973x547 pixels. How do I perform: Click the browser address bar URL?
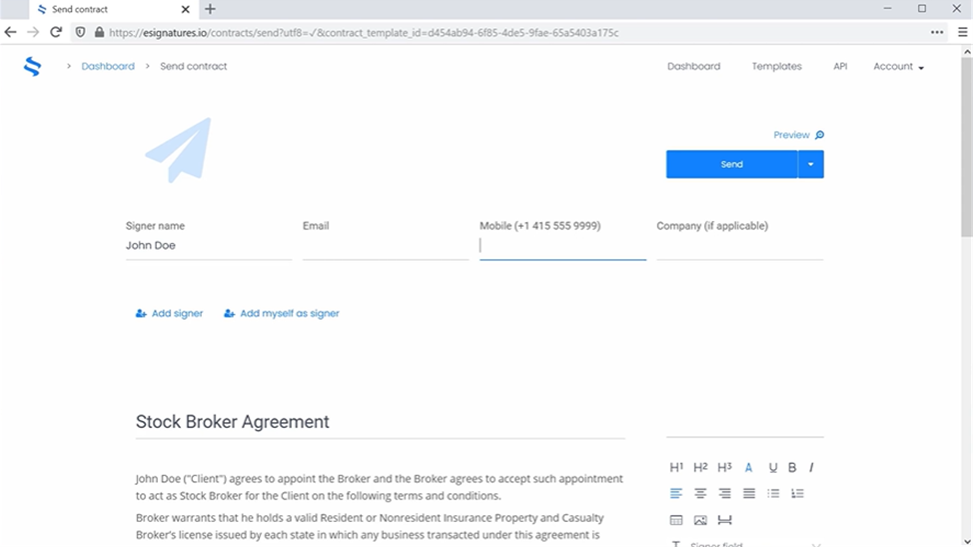(364, 33)
